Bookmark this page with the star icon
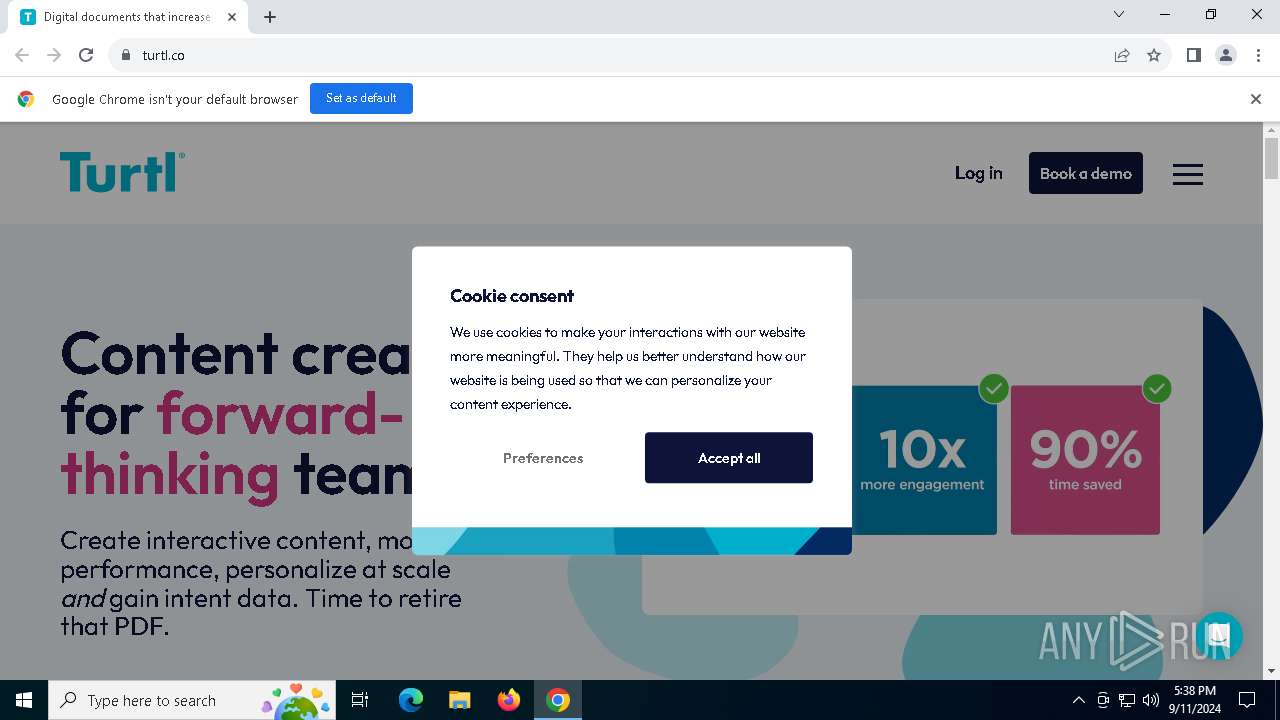Image resolution: width=1280 pixels, height=720 pixels. 1154,55
